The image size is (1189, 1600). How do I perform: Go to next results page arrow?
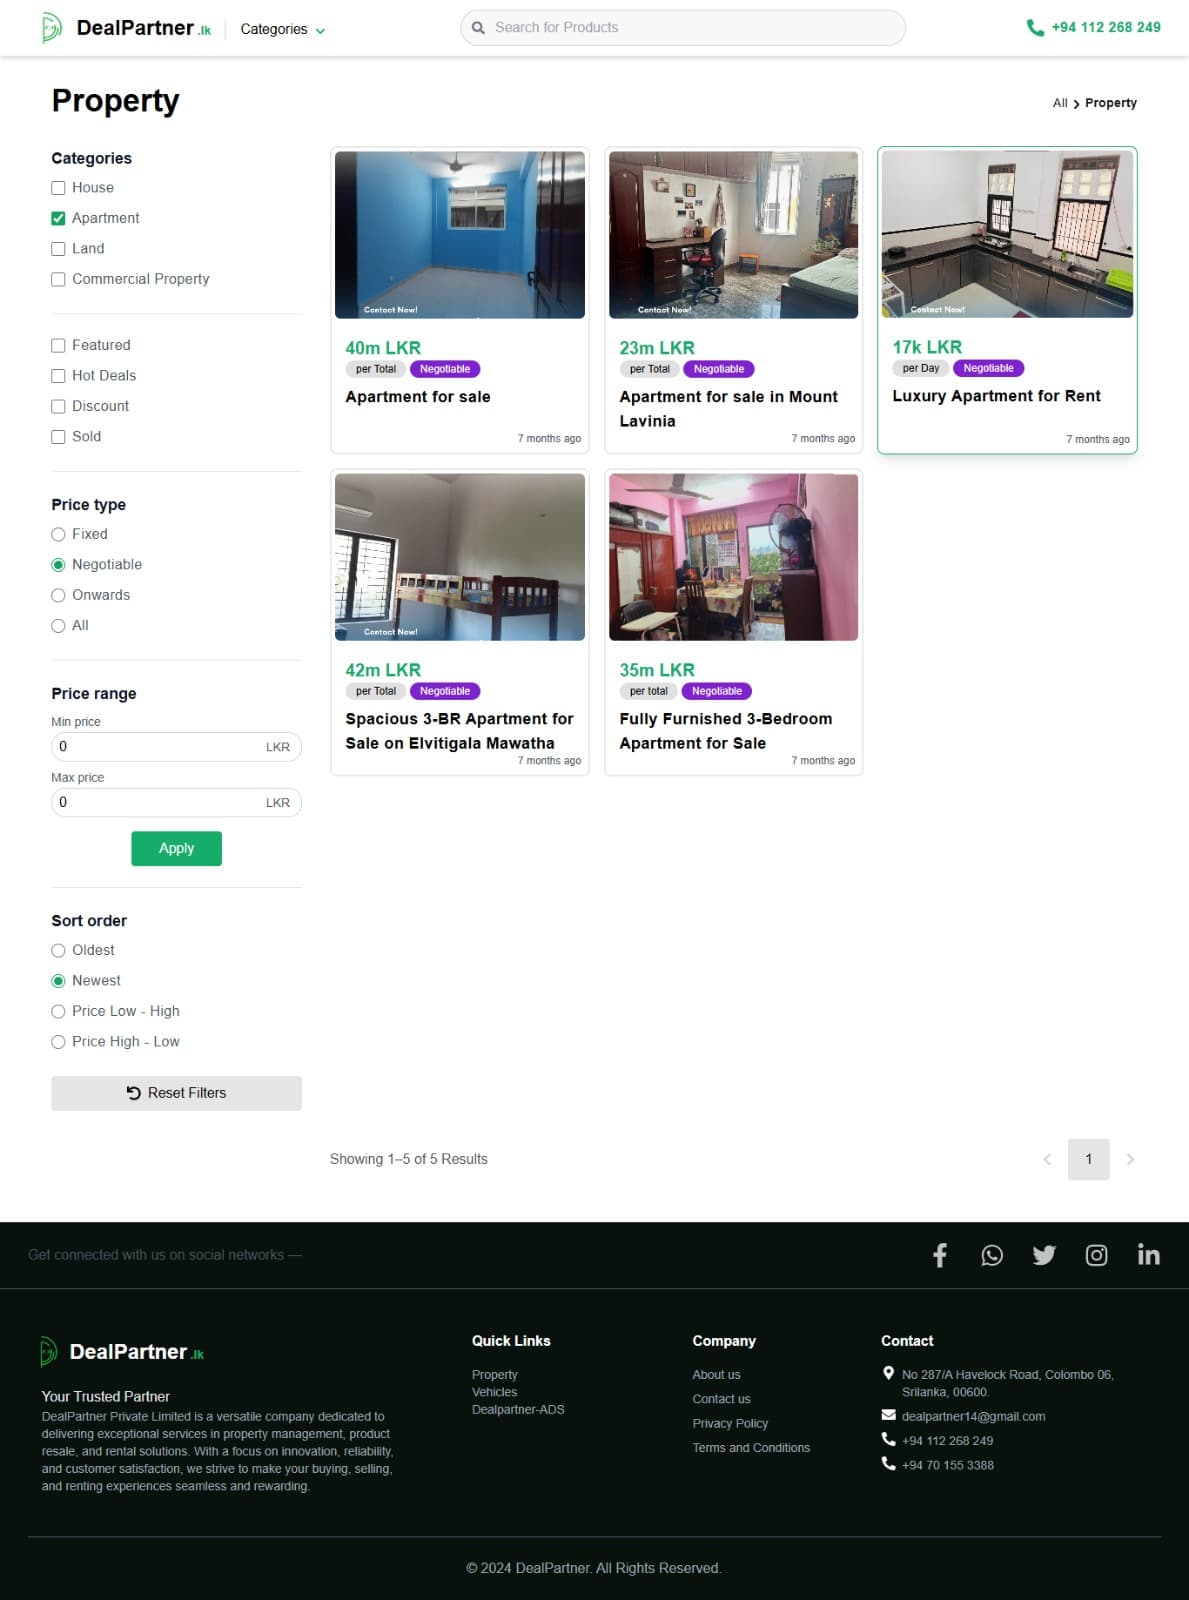1130,1159
